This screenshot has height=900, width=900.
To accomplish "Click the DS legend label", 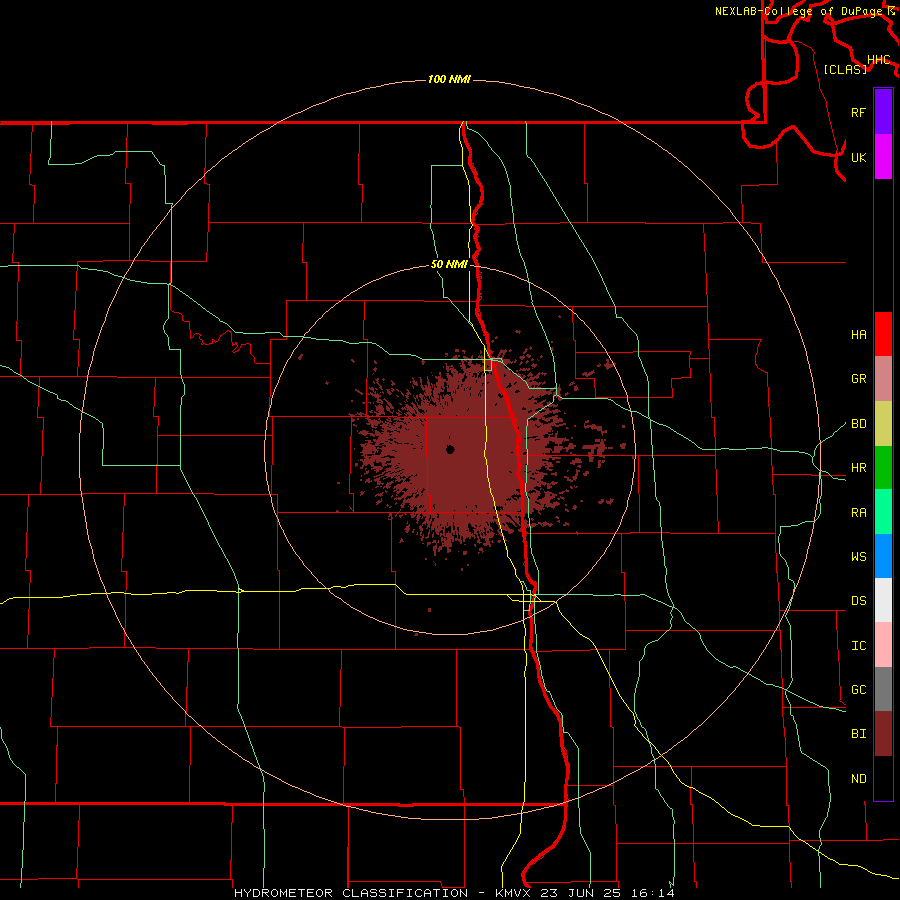I will coord(859,600).
